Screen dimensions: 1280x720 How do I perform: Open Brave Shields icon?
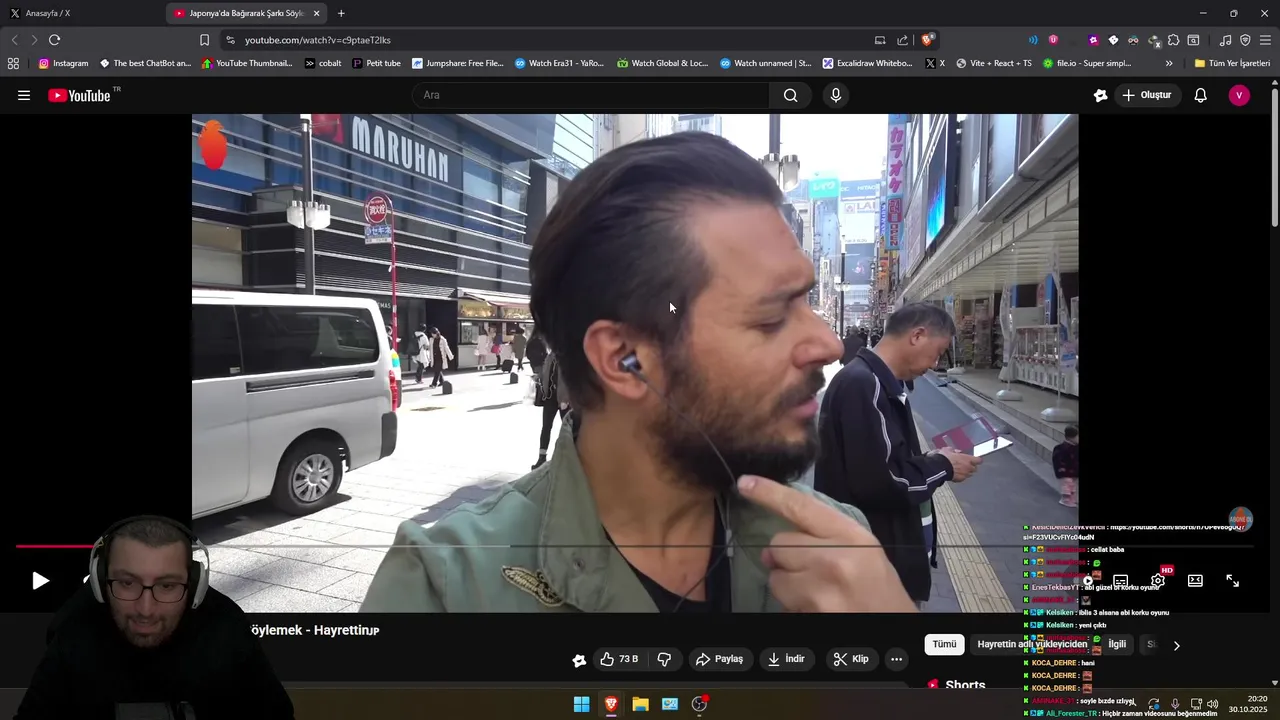click(928, 40)
